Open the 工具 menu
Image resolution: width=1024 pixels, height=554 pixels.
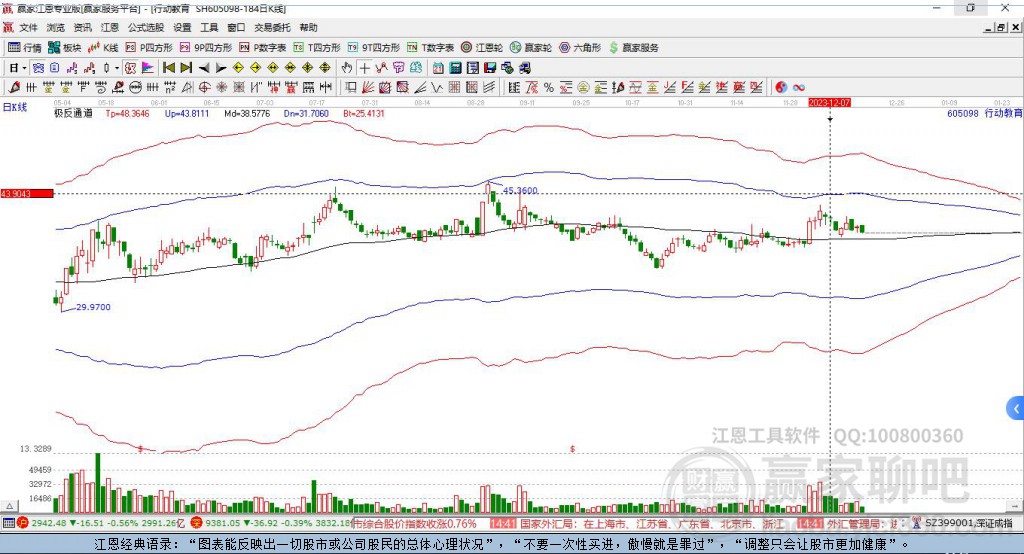click(x=209, y=27)
